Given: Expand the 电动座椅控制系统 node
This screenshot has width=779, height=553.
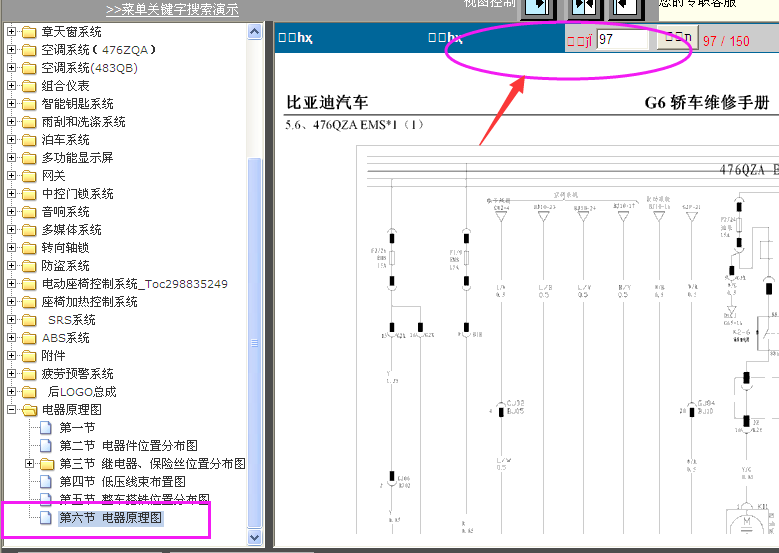Looking at the screenshot, I should (x=11, y=284).
